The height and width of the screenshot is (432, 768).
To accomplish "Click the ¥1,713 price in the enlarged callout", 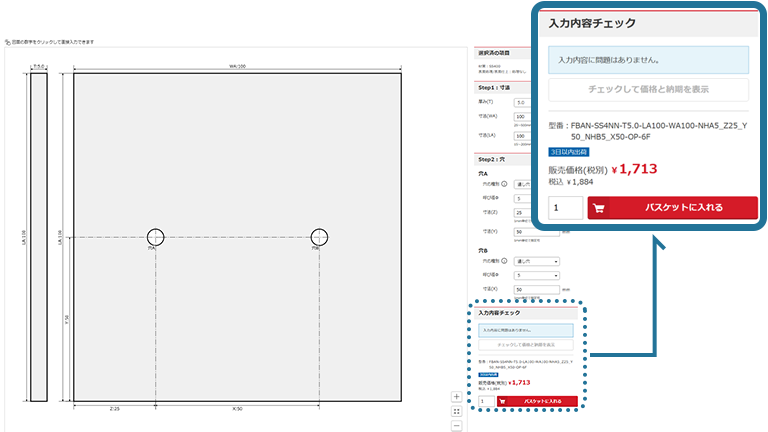I will coord(634,169).
